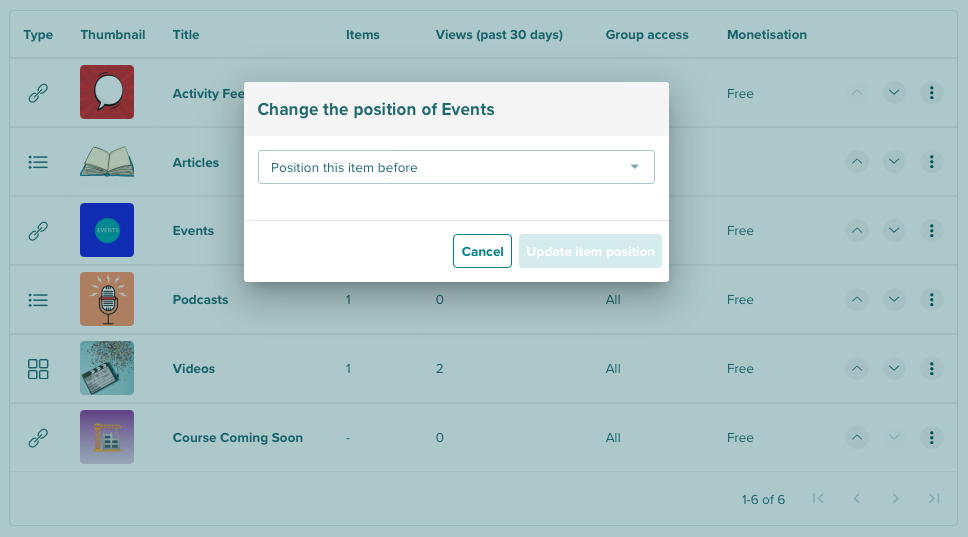
Task: Open more options for Videos row
Action: (x=932, y=368)
